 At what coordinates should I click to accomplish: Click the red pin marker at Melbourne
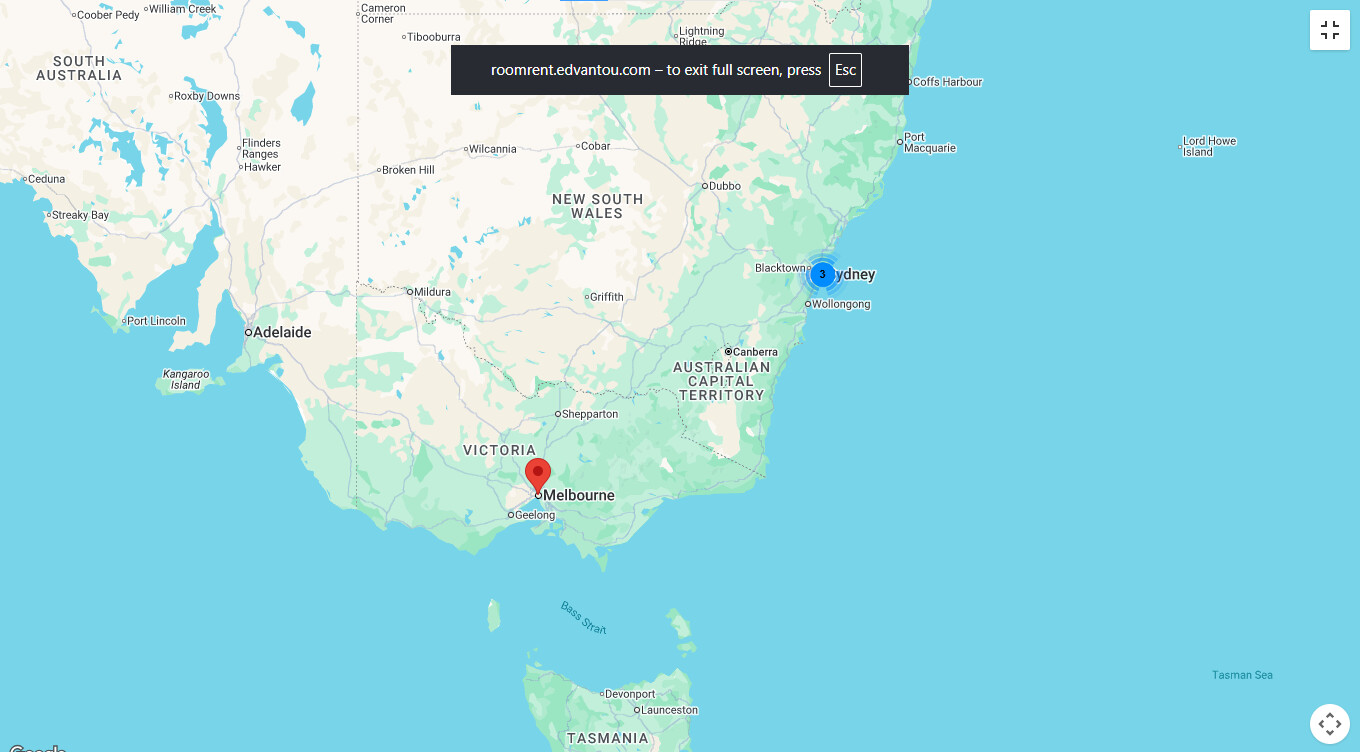[x=538, y=474]
